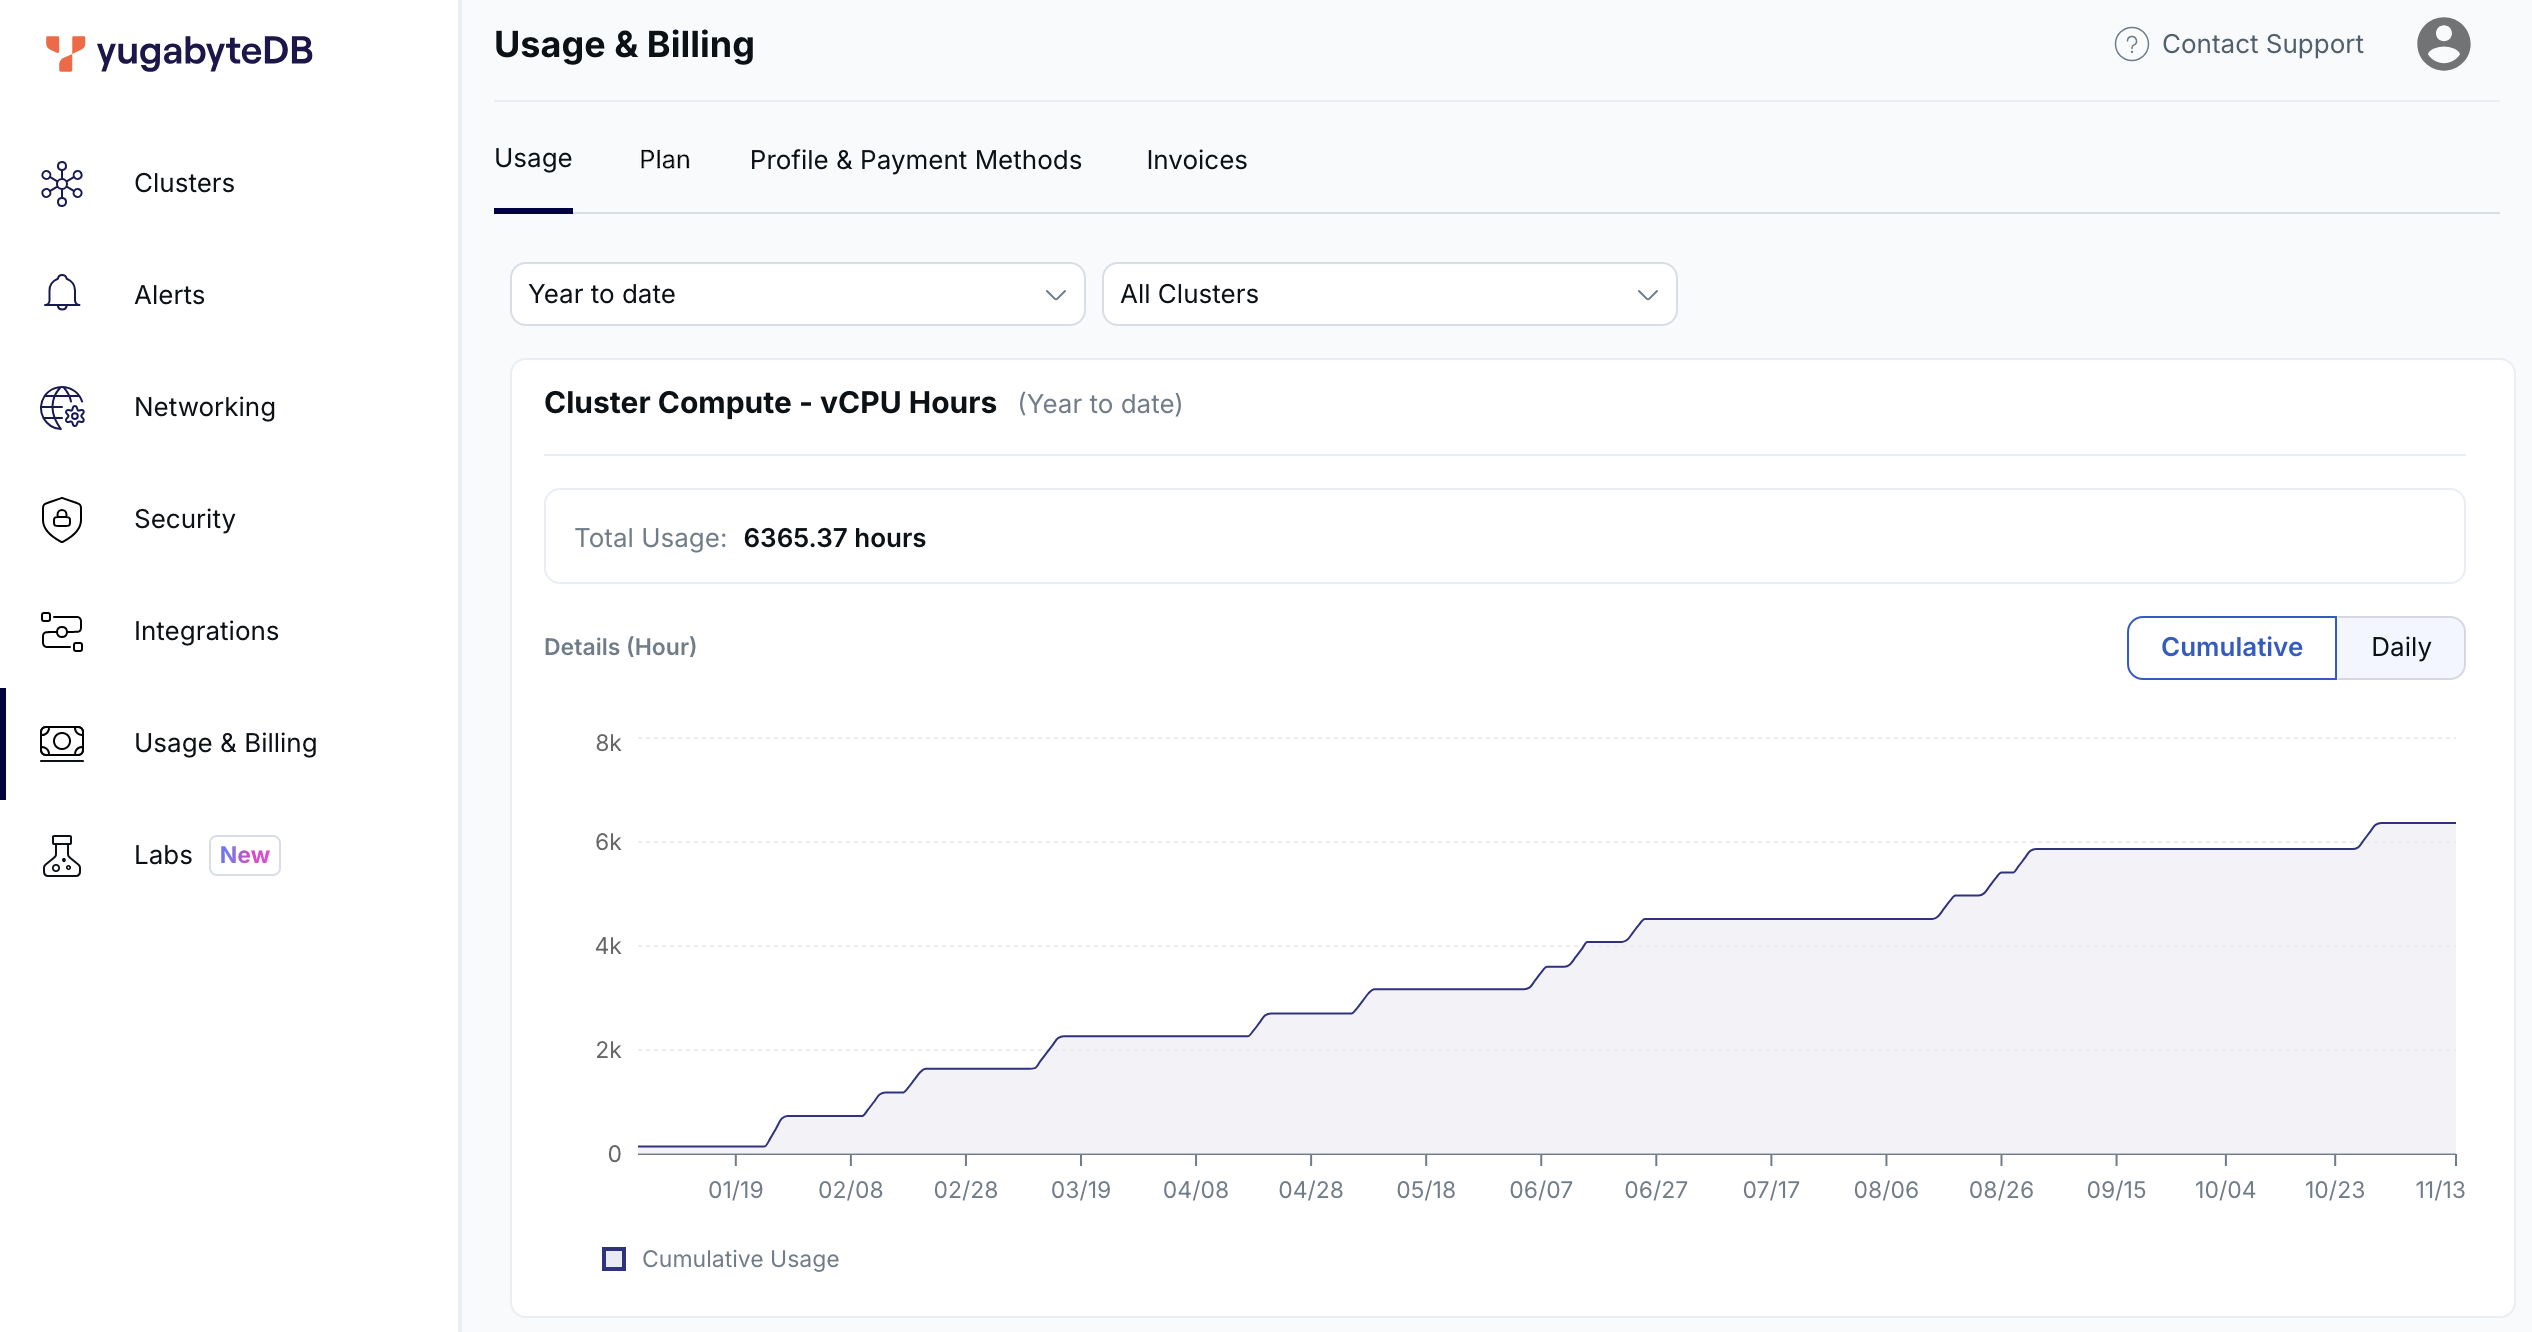Open the user profile avatar icon

coord(2443,43)
